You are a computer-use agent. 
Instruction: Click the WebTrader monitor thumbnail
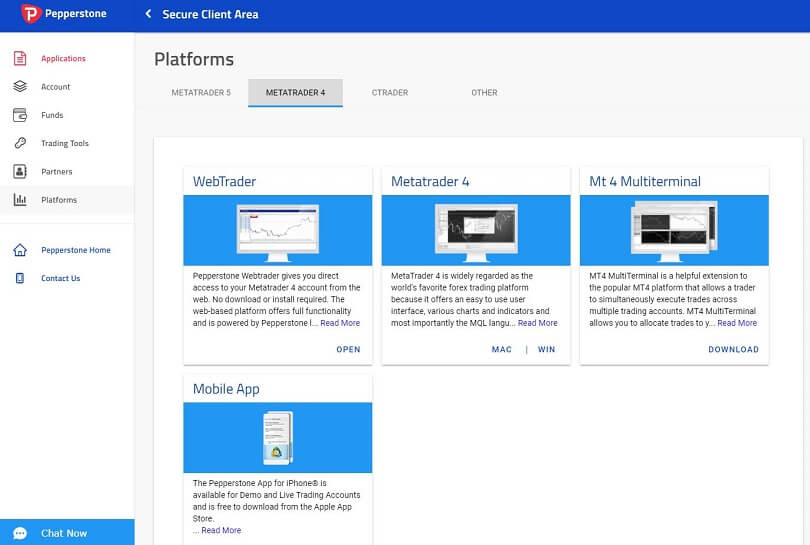(277, 231)
